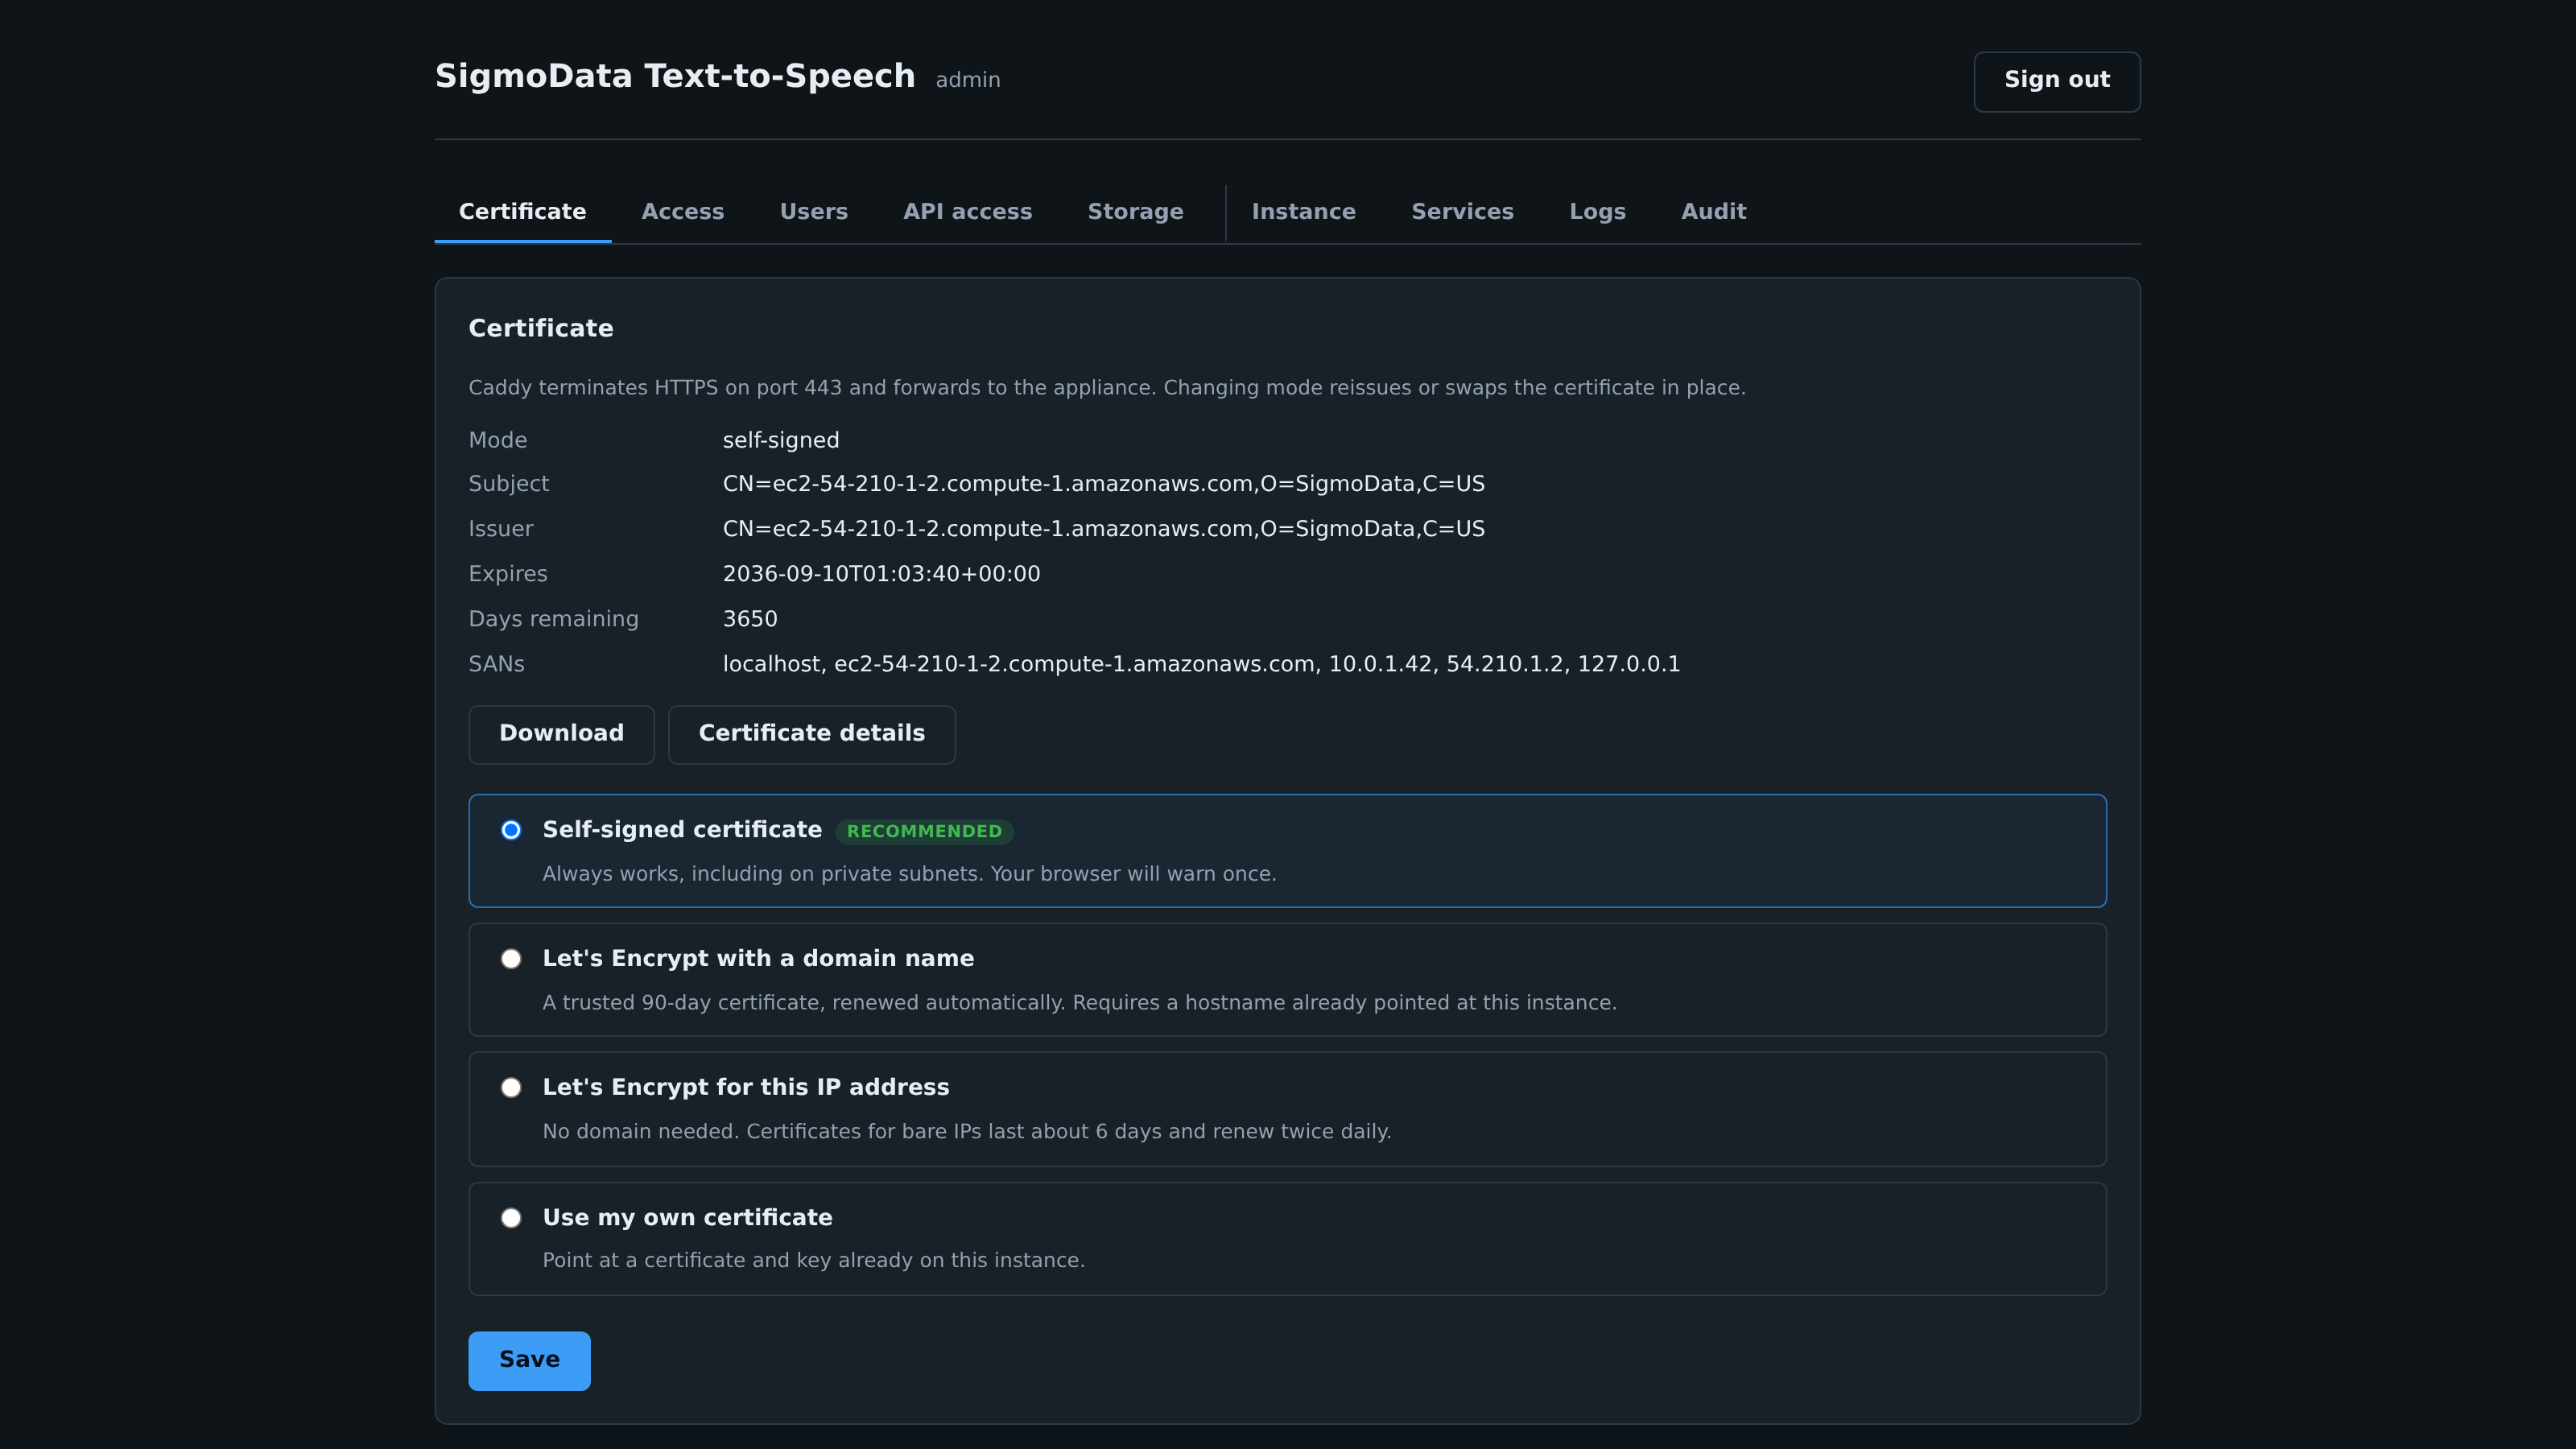
Task: Click the Caddy terminates HTTPS description
Action: (1107, 388)
